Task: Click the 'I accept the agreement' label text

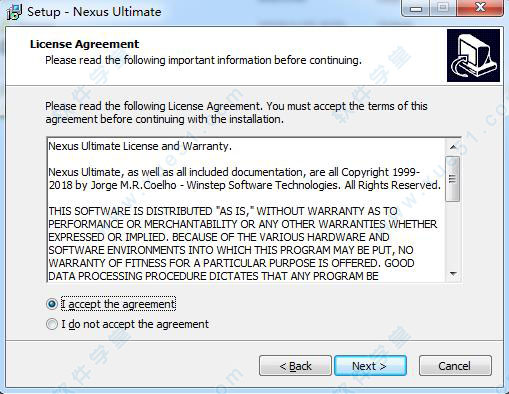Action: [x=118, y=304]
